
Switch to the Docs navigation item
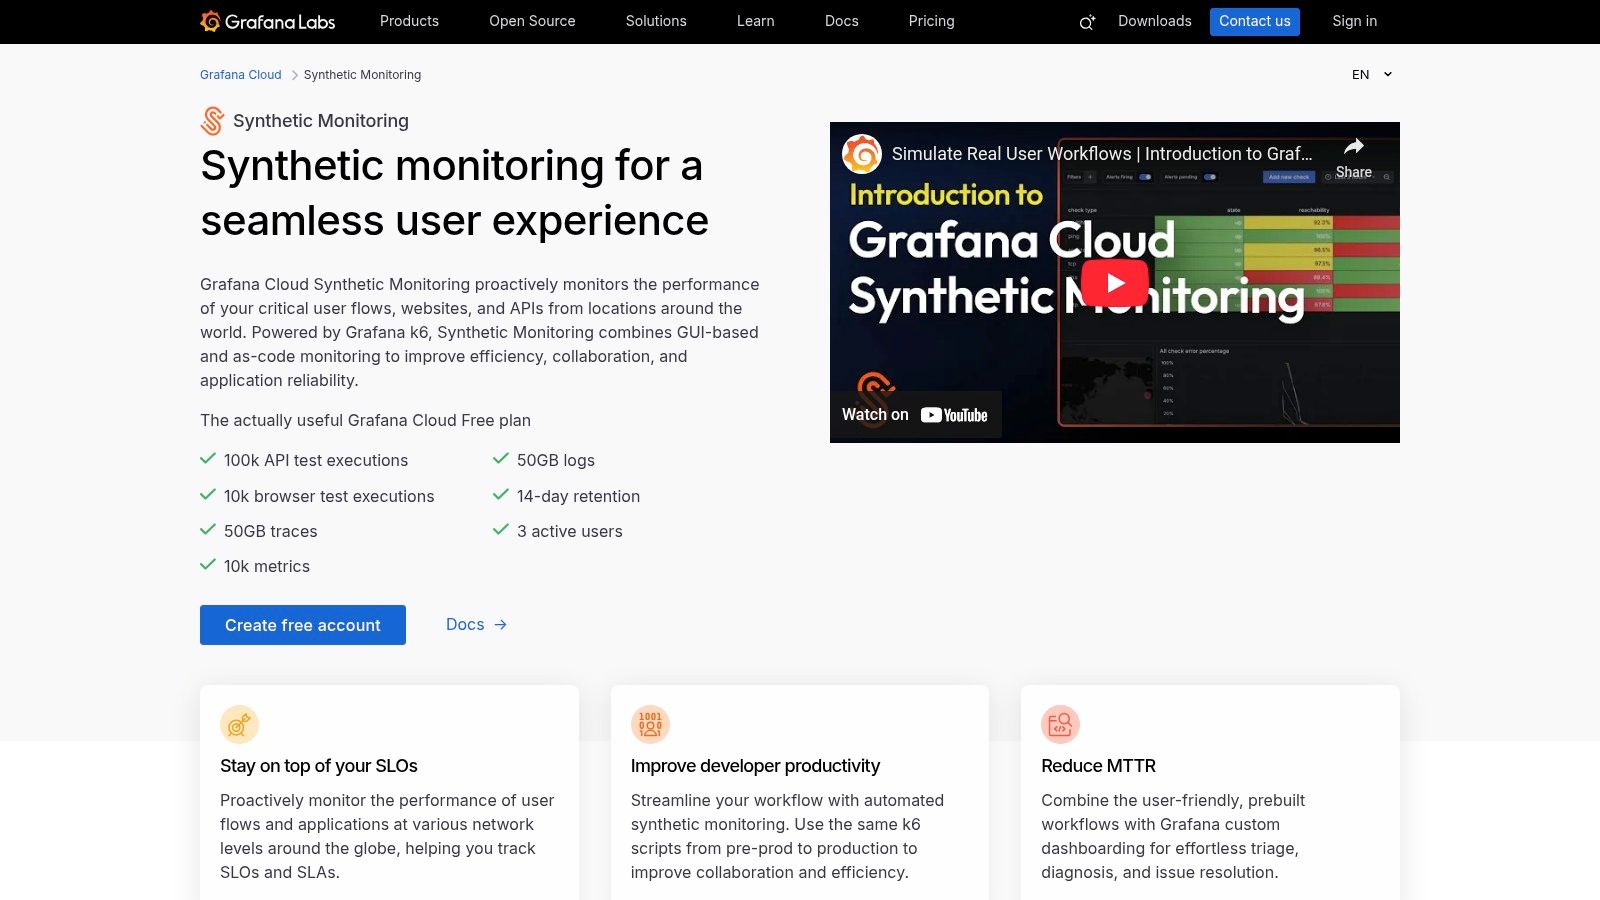pyautogui.click(x=841, y=21)
